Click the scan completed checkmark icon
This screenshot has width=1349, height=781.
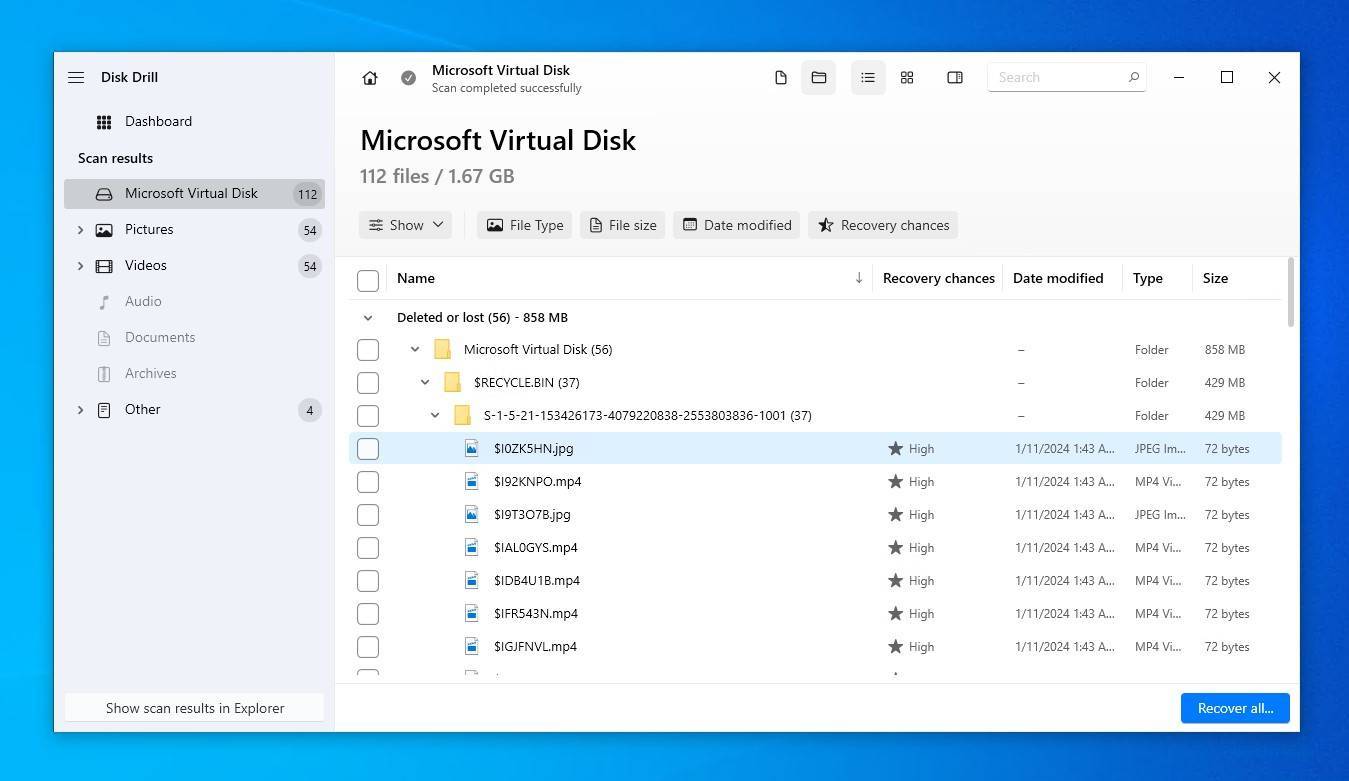[408, 78]
